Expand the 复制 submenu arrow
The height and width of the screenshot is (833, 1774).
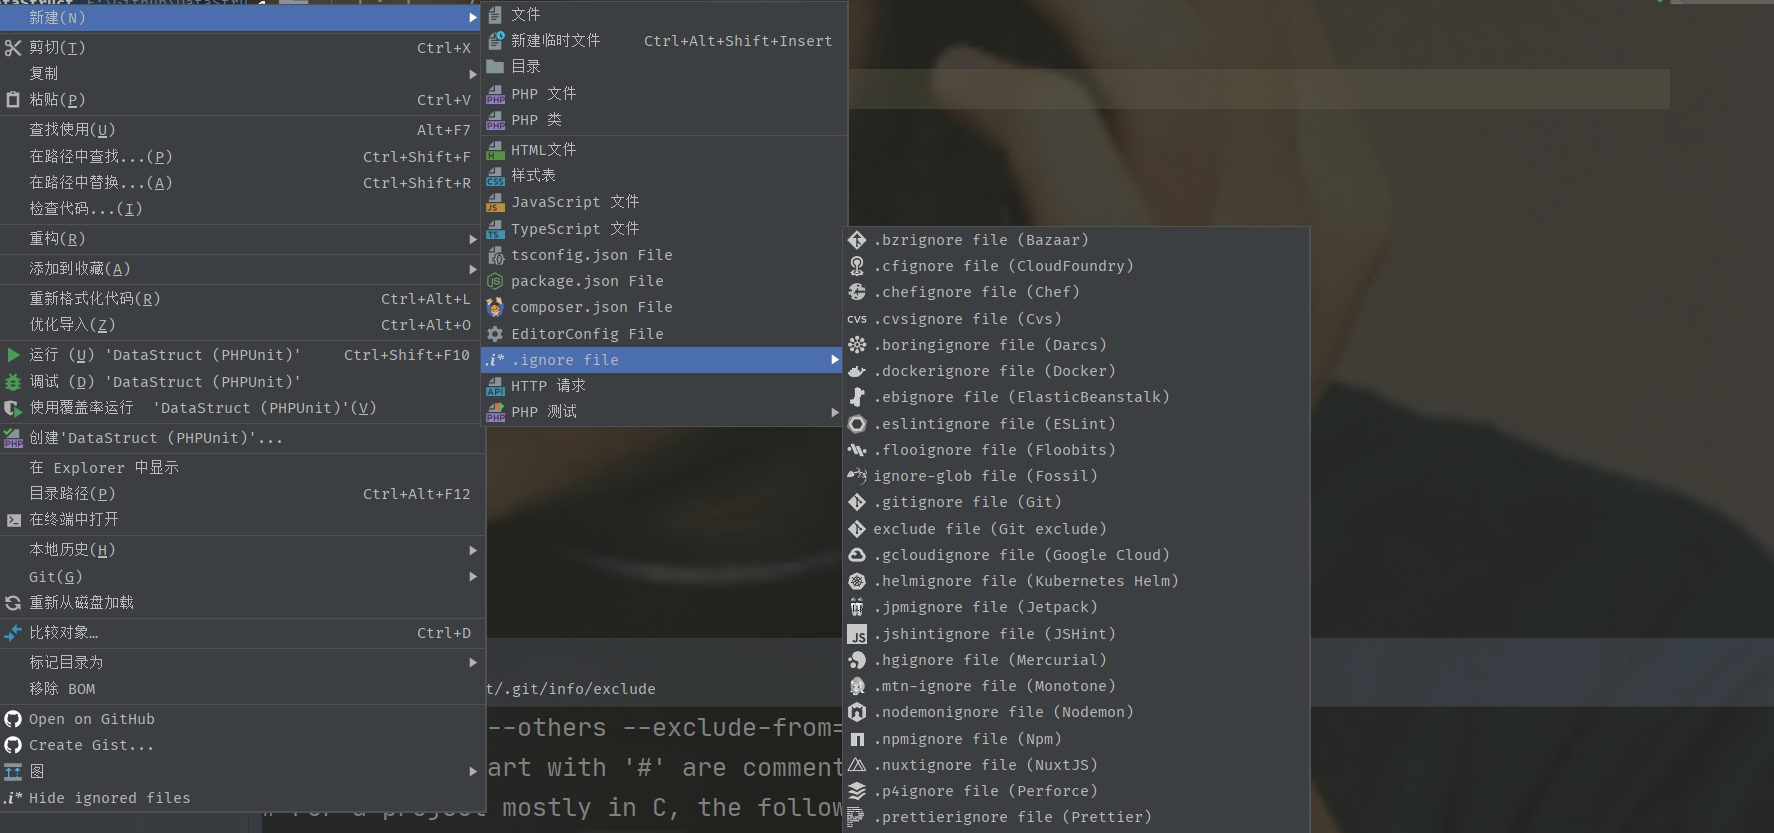473,74
